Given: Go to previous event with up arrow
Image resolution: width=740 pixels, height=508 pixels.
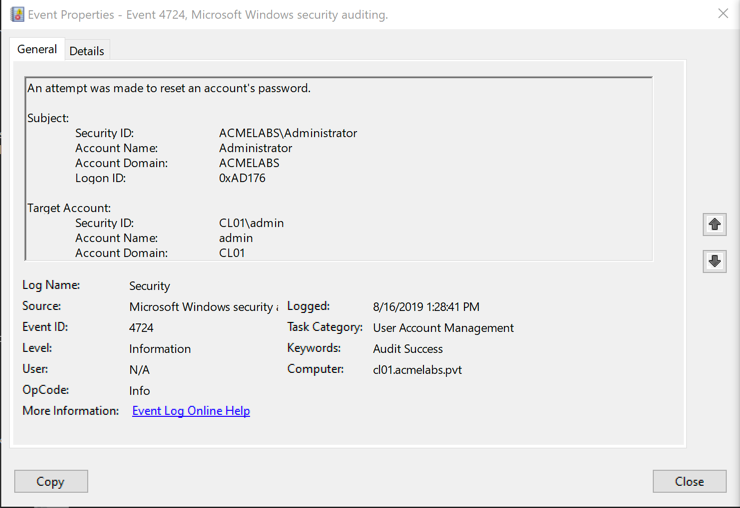Looking at the screenshot, I should (x=714, y=224).
